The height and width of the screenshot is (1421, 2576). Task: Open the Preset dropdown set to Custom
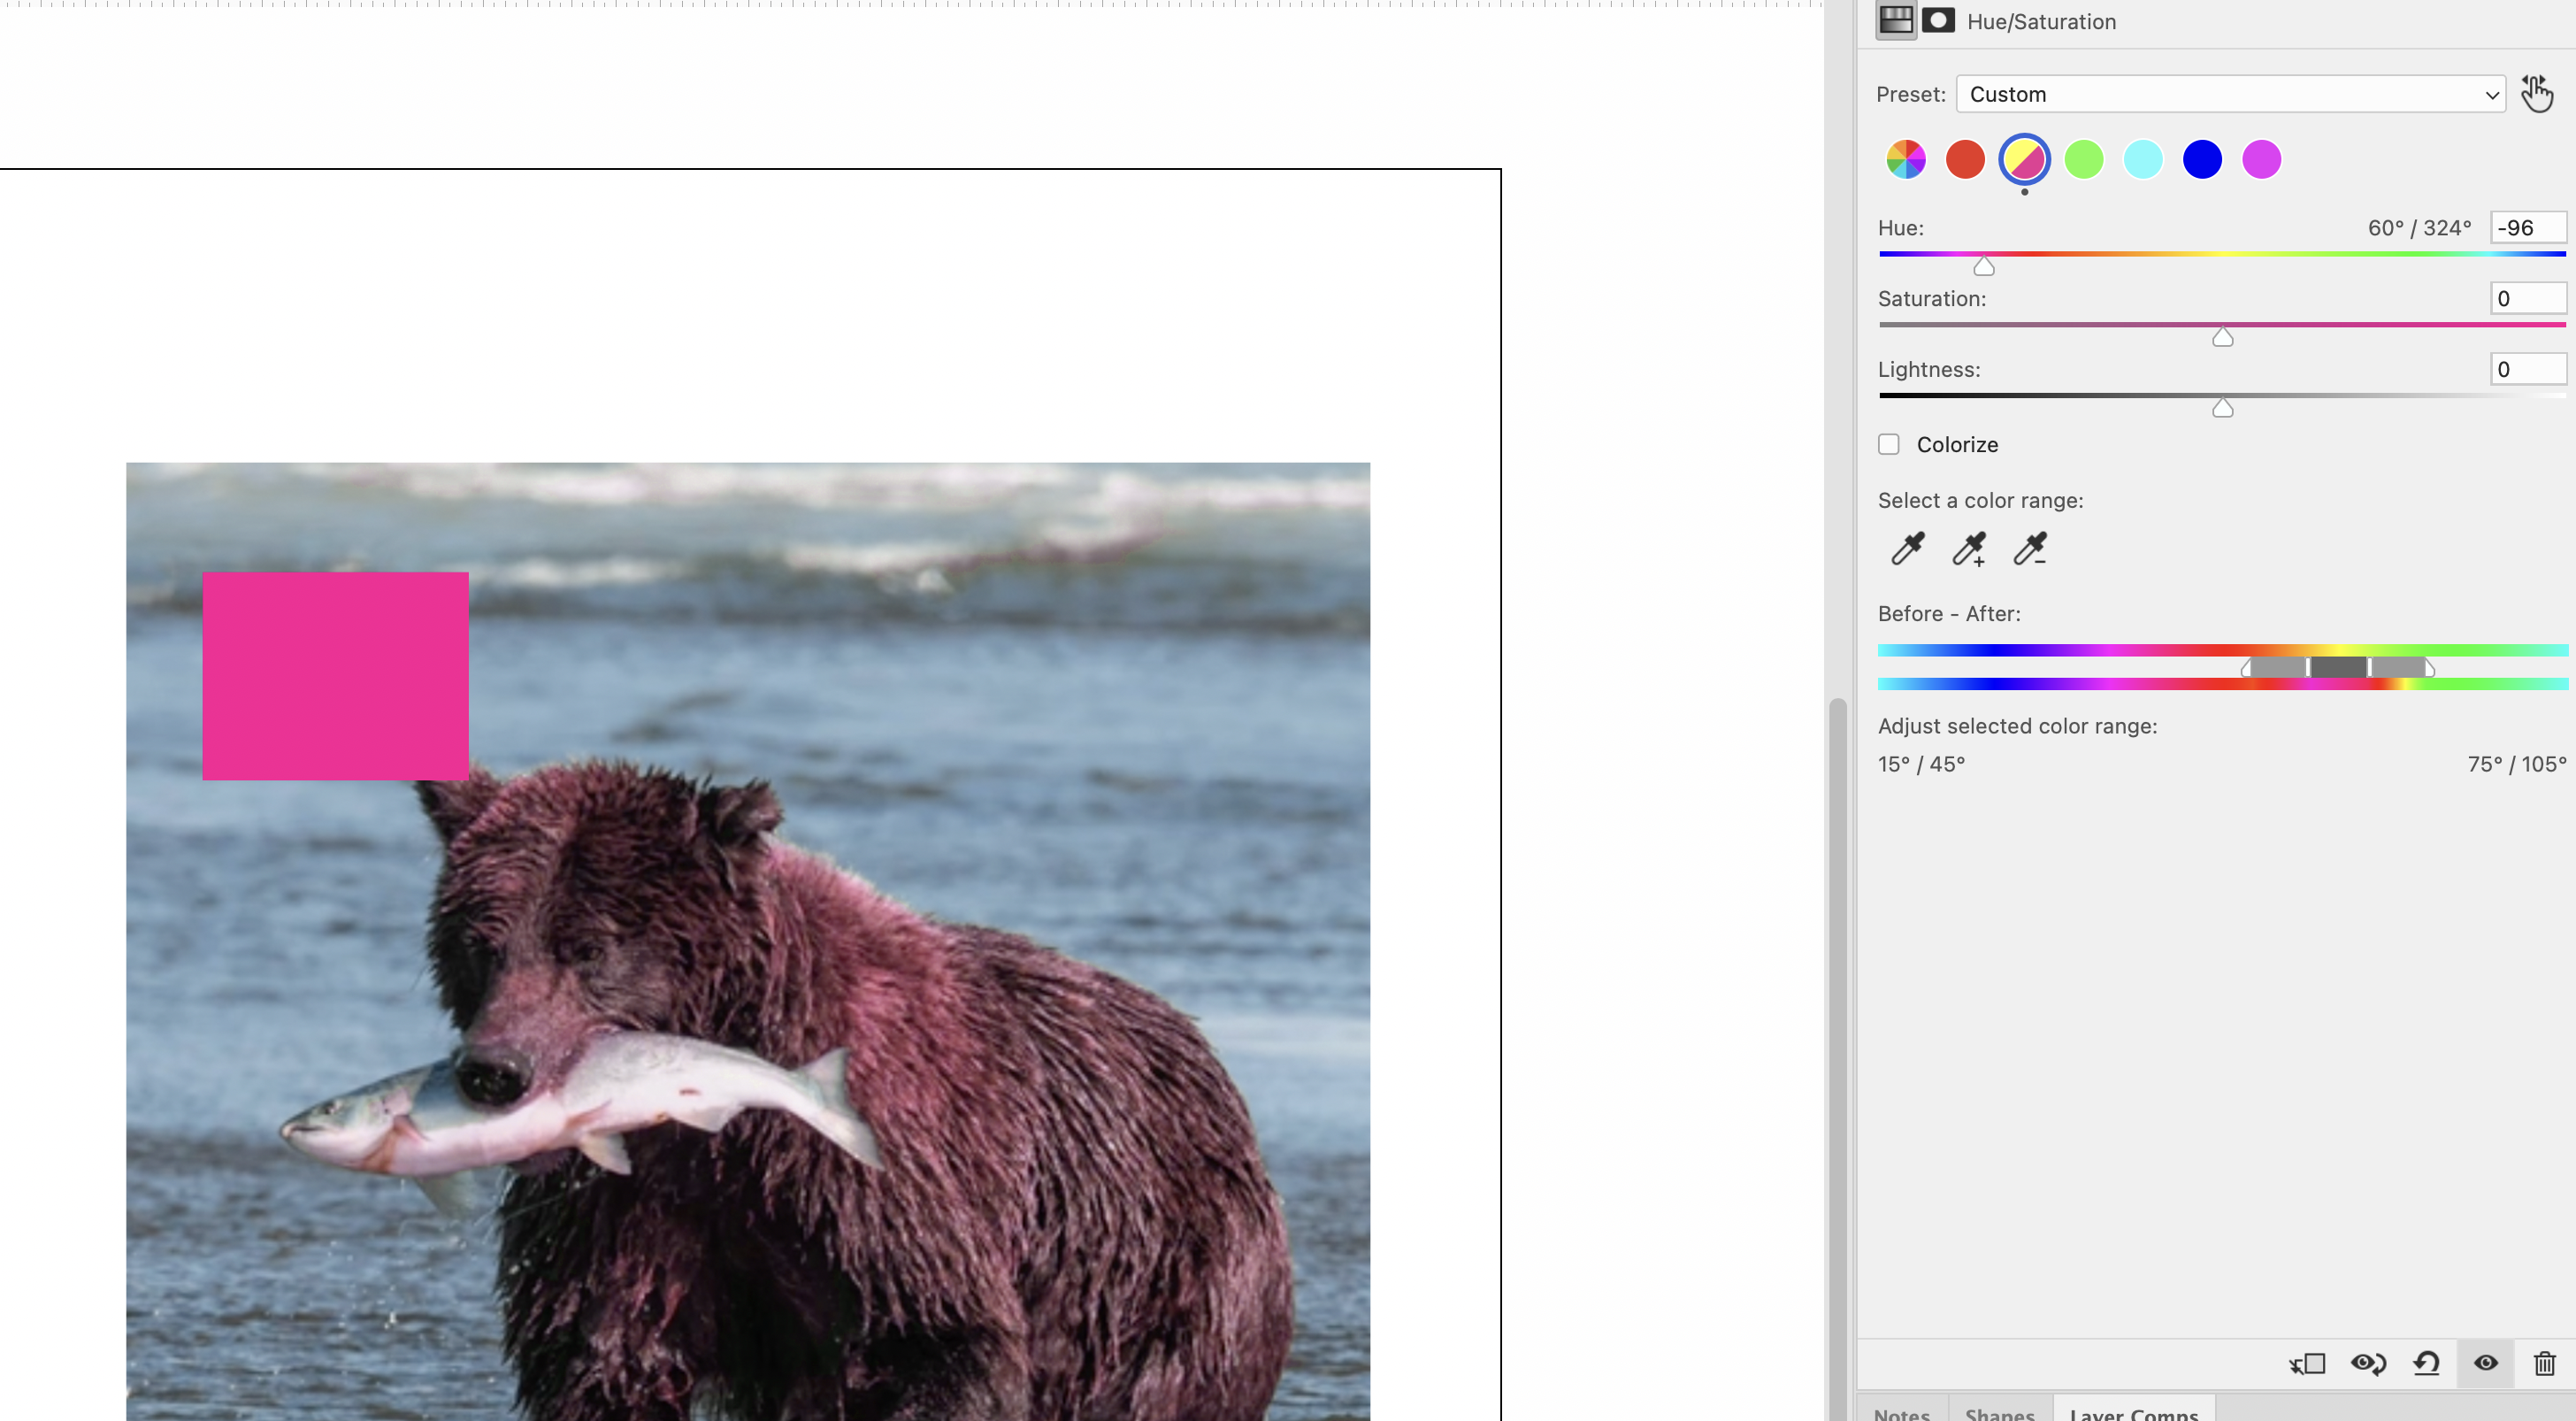click(2230, 94)
